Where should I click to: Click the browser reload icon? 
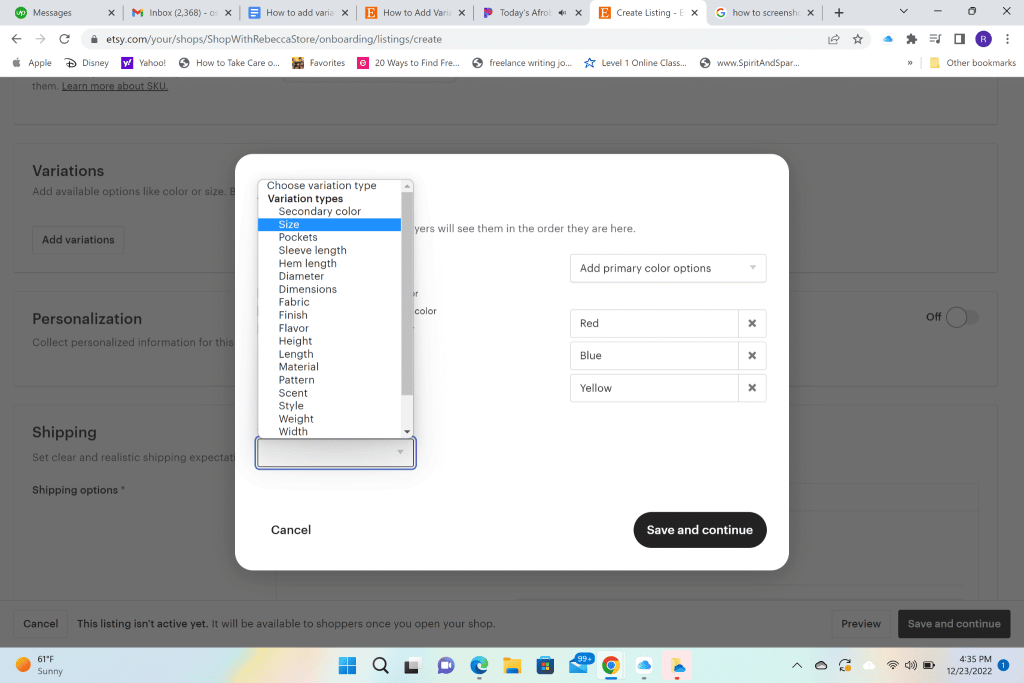65,39
